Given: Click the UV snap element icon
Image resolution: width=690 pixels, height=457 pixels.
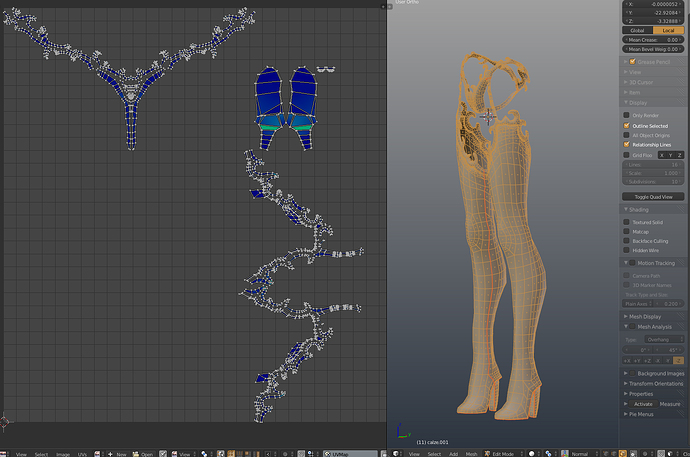Looking at the screenshot, I should 311,453.
